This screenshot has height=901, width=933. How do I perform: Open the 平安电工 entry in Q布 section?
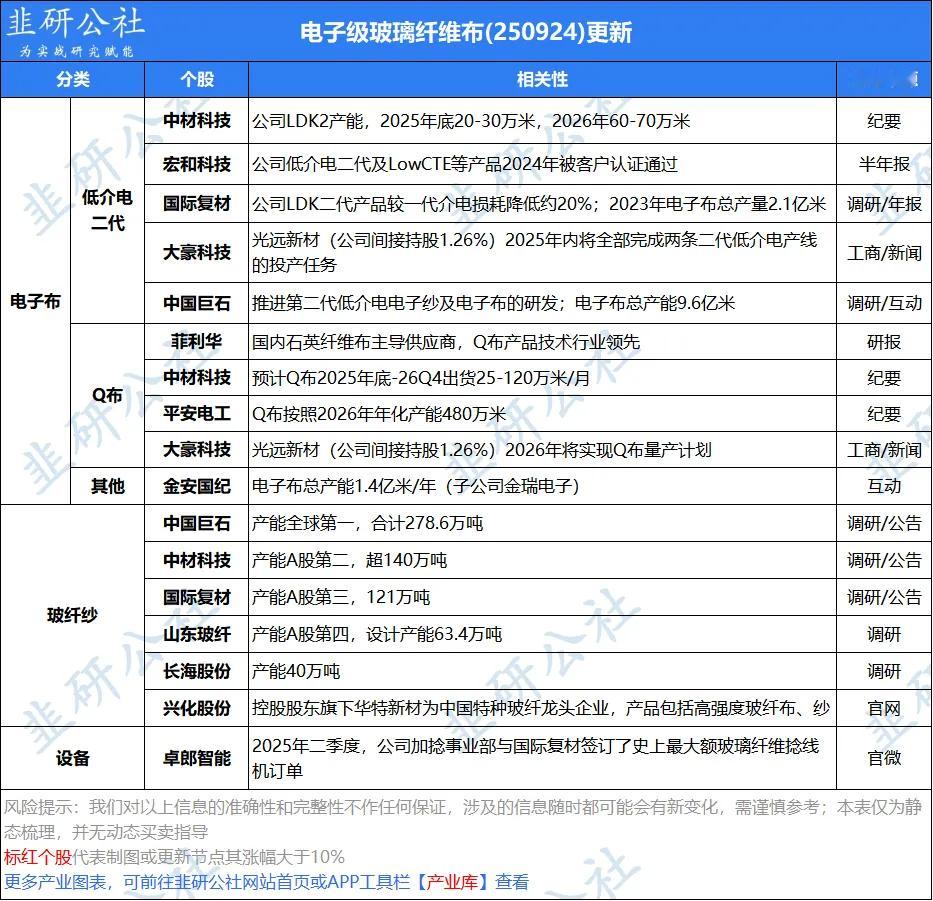pos(196,413)
